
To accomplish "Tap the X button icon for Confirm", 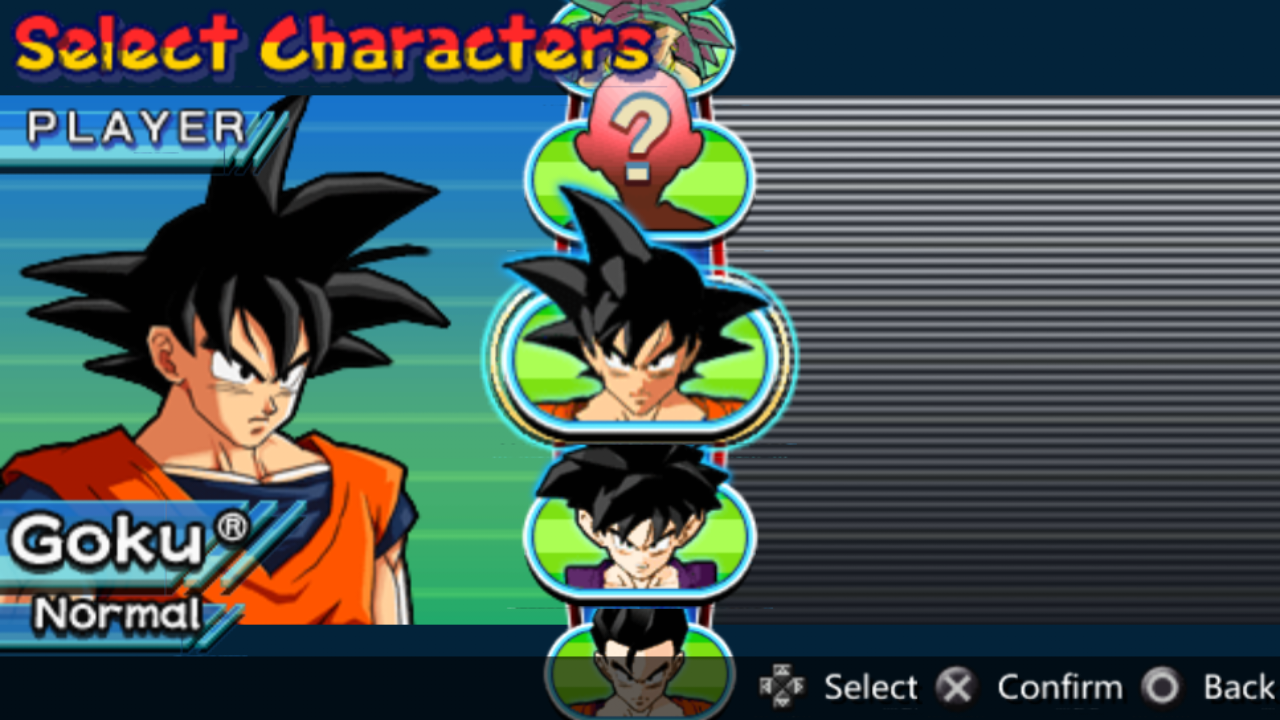I will pos(956,687).
